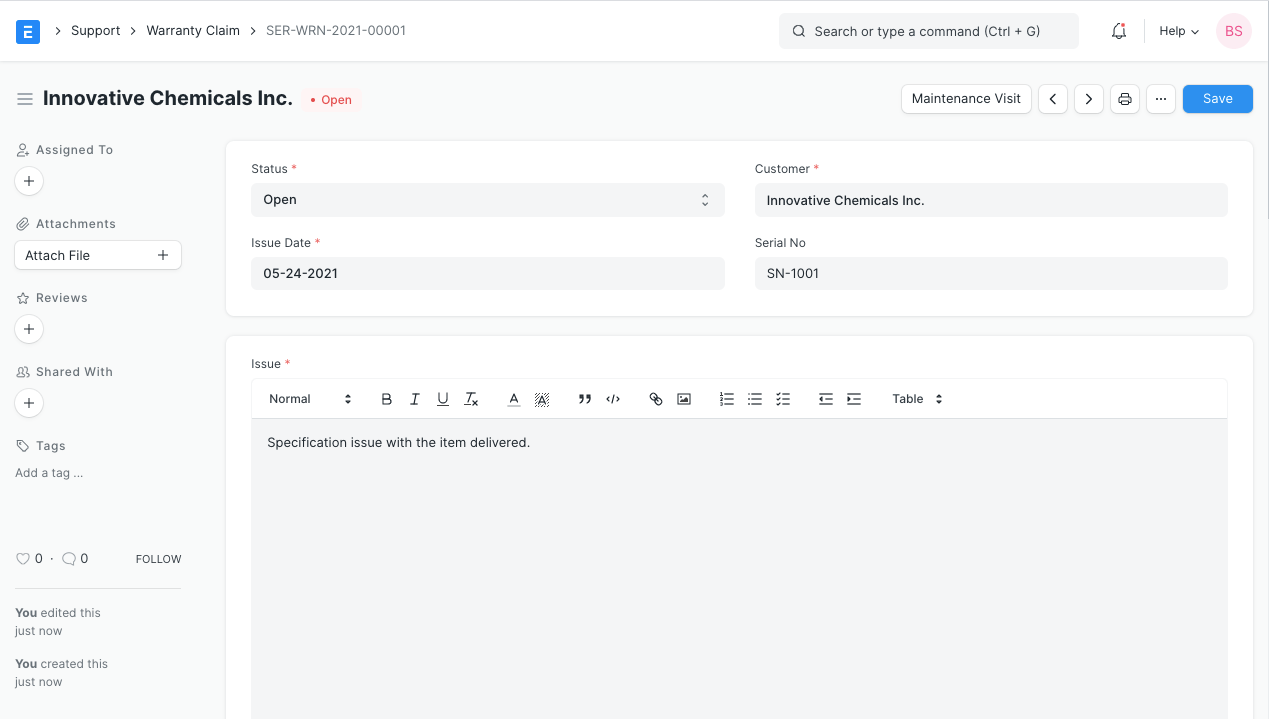Click the Underline formatting icon
Viewport: 1269px width, 719px height.
(x=443, y=399)
